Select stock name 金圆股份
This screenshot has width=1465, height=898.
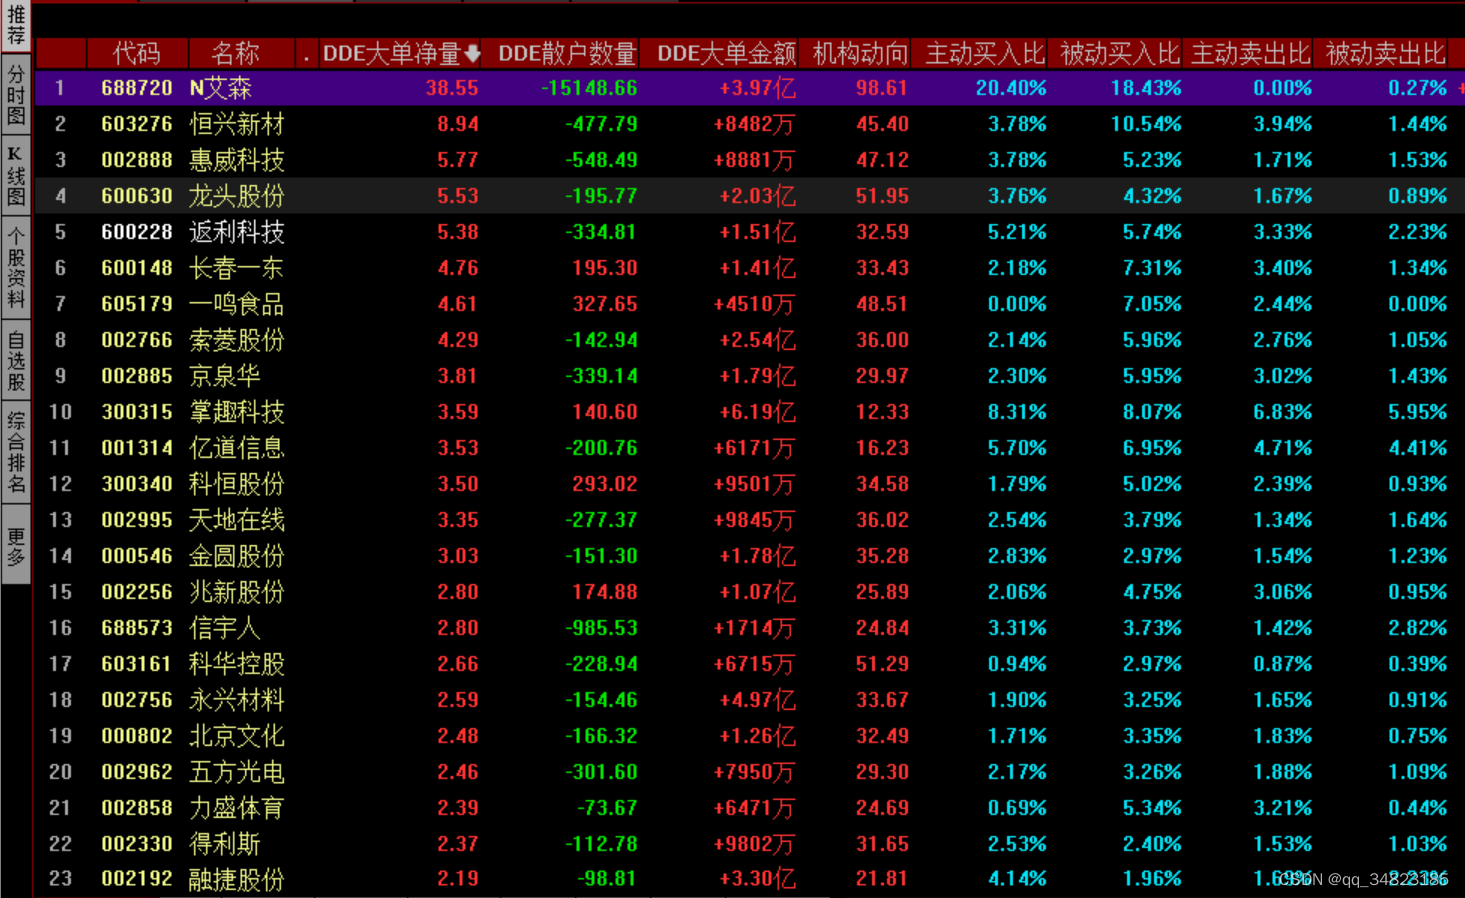click(x=237, y=556)
